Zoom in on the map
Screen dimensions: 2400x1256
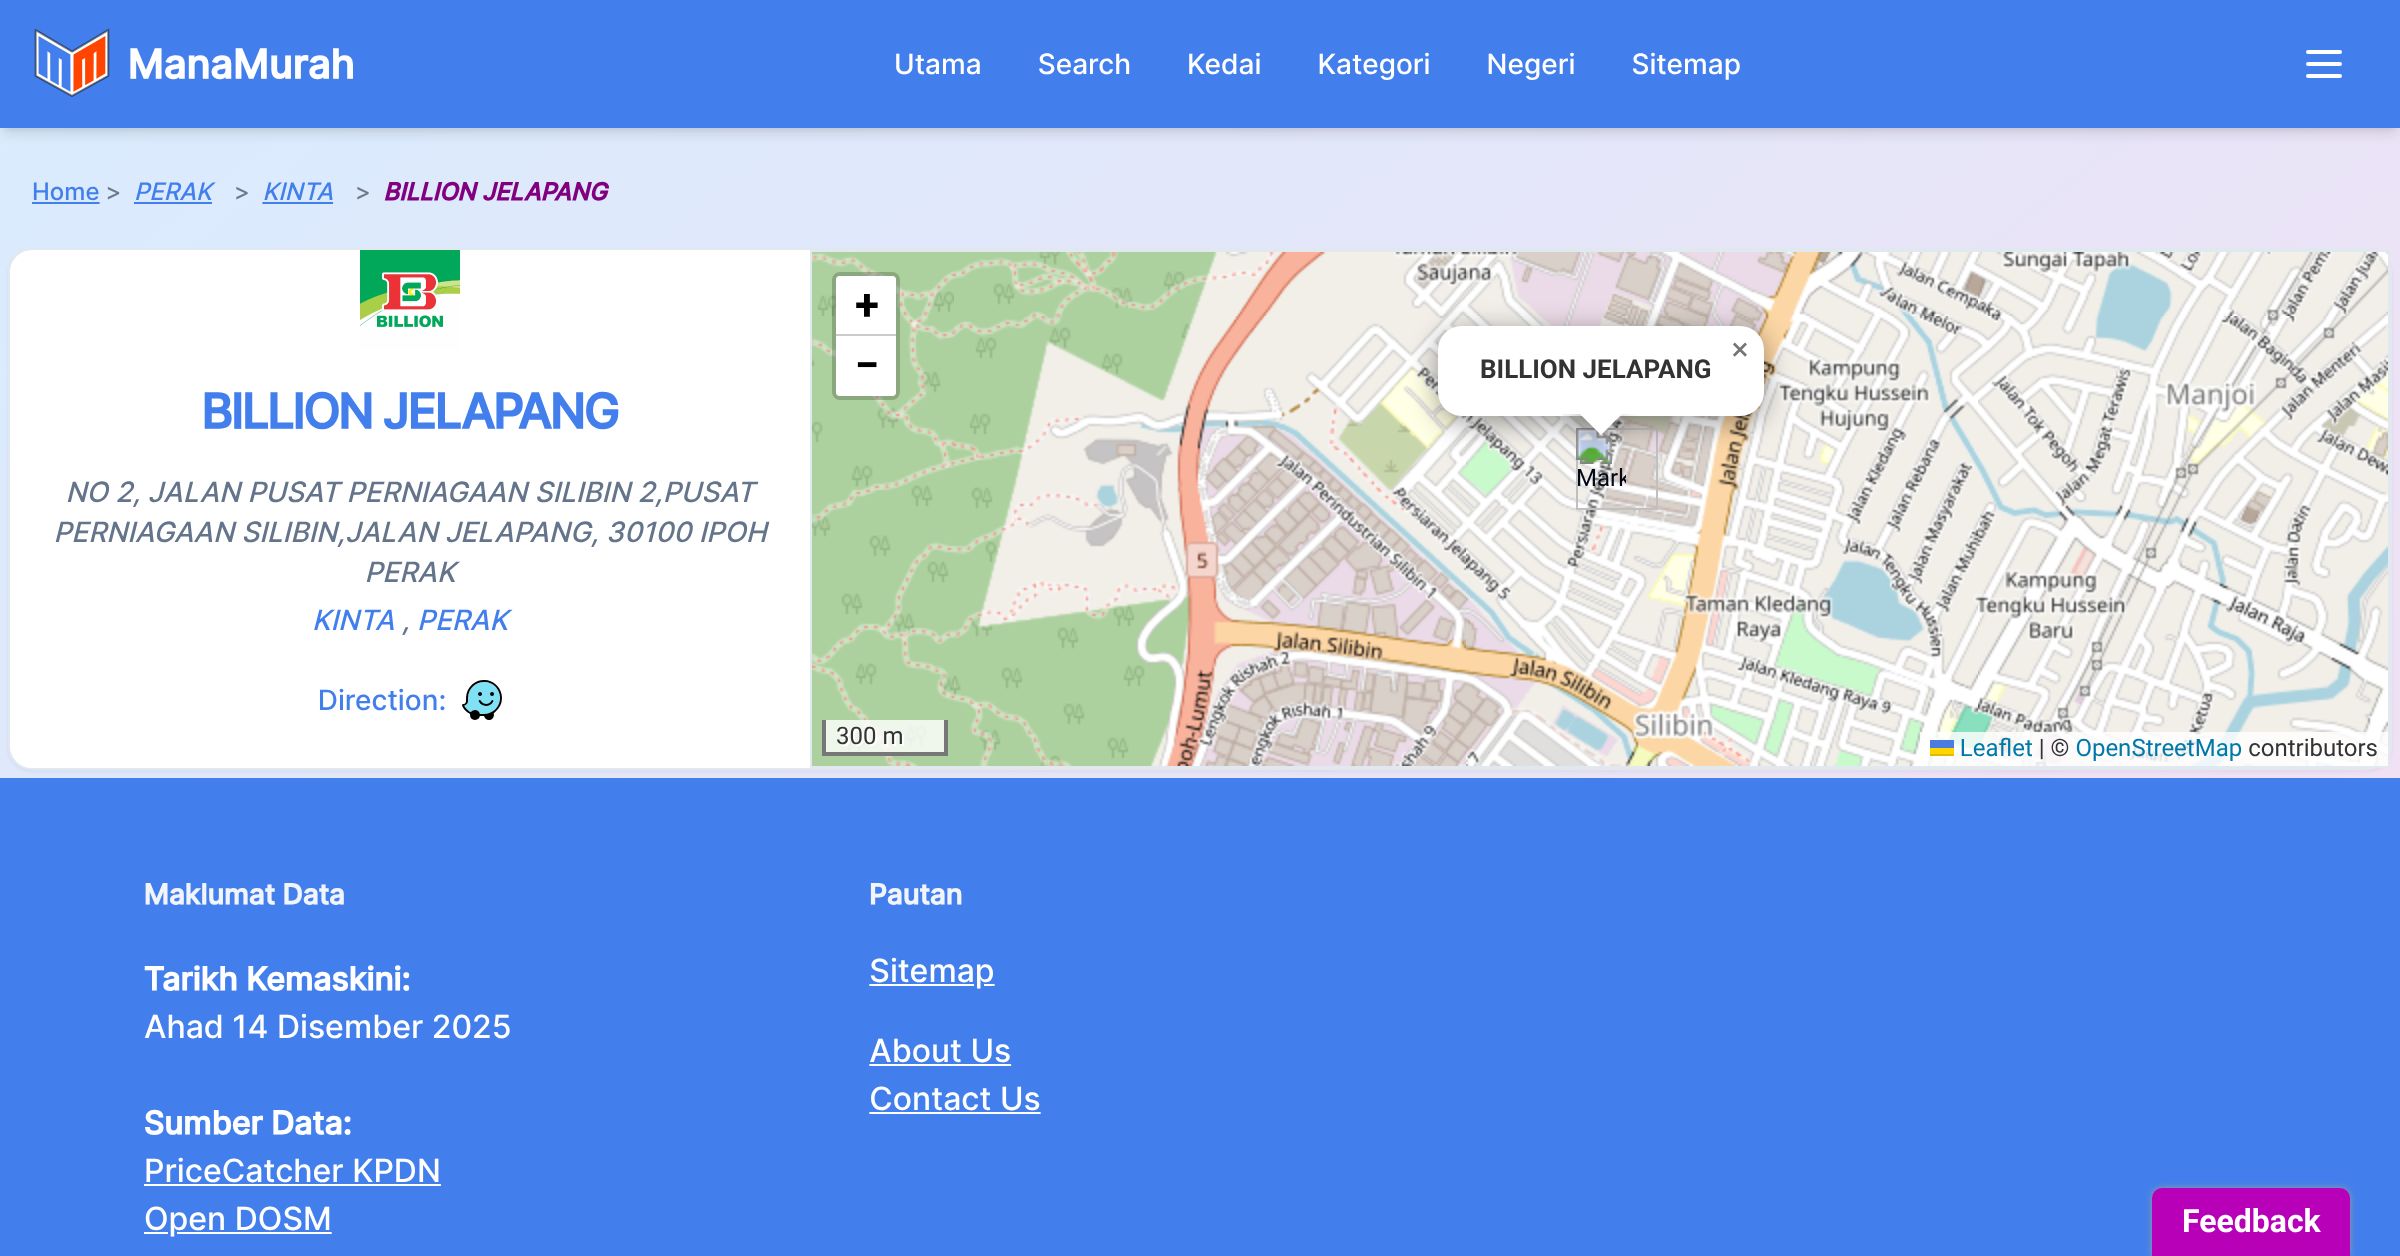[866, 305]
